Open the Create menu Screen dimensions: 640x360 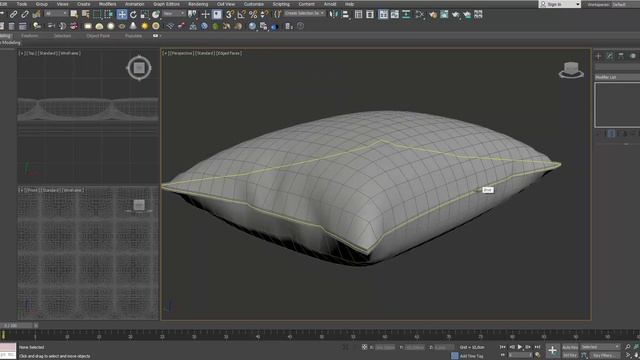83,4
